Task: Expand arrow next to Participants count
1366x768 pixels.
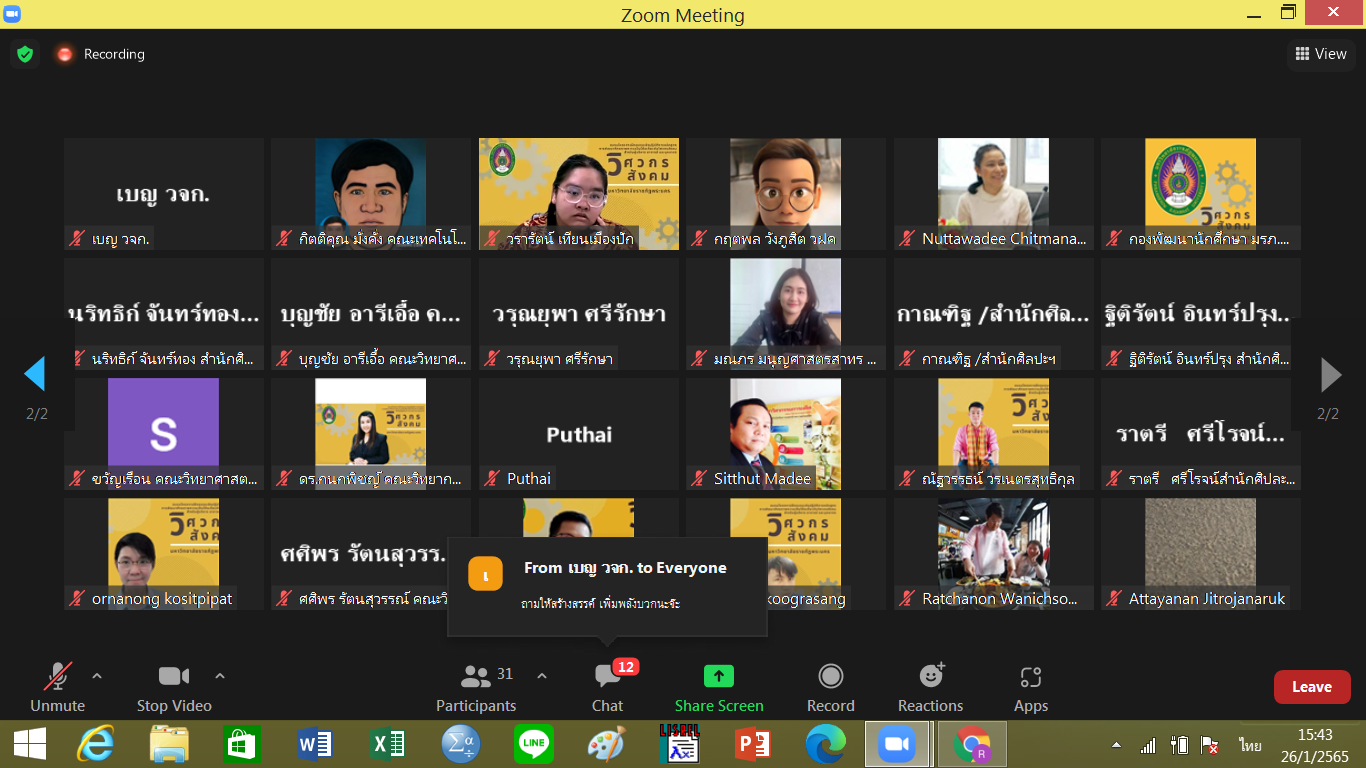Action: 542,676
